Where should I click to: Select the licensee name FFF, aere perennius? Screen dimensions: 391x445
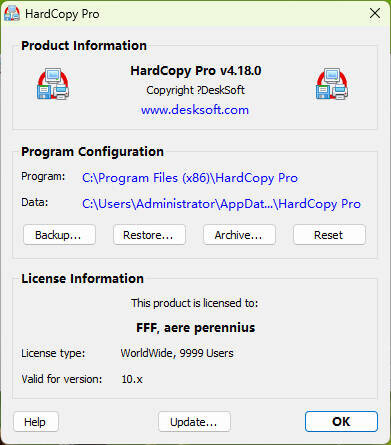[196, 328]
